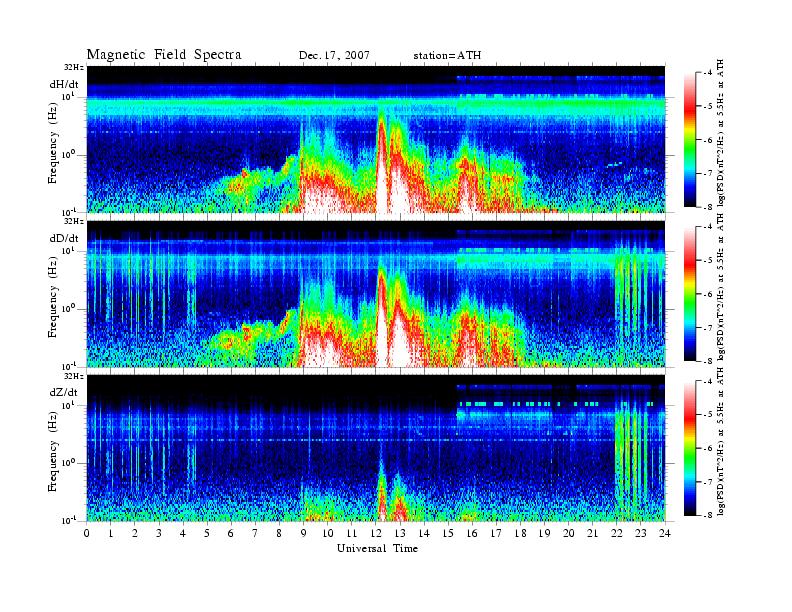Click the hour '6' tick label
Viewport: 792px width, 612px height.
coord(231,533)
